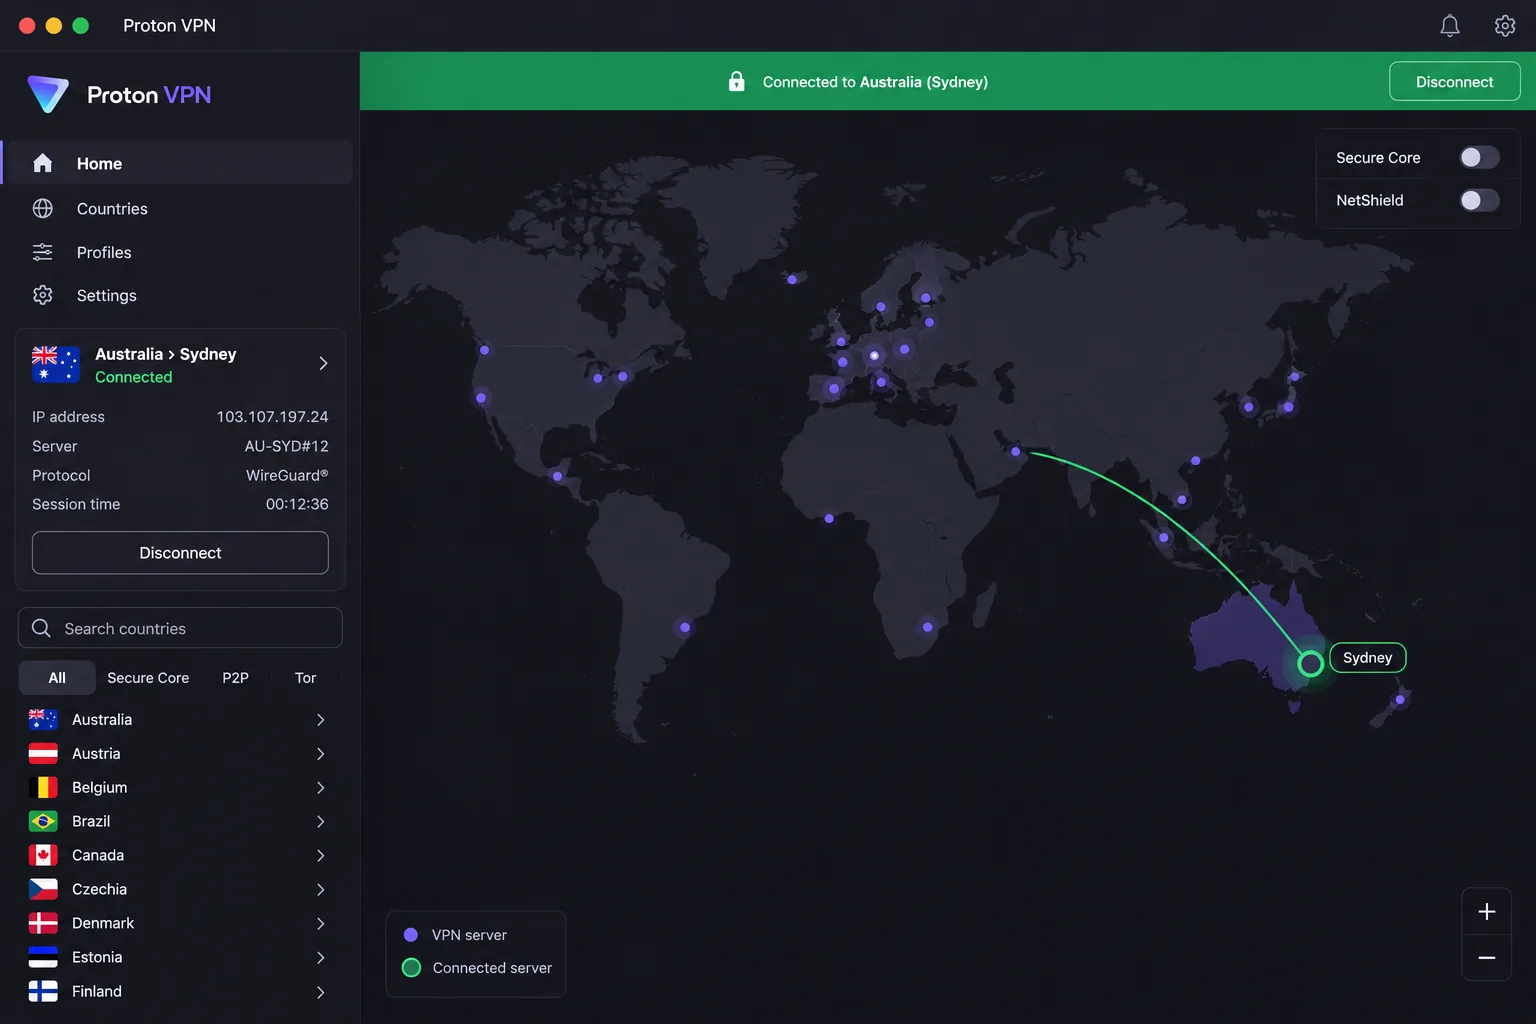Image resolution: width=1536 pixels, height=1024 pixels.
Task: Click the Finland flag icon
Action: pyautogui.click(x=43, y=992)
